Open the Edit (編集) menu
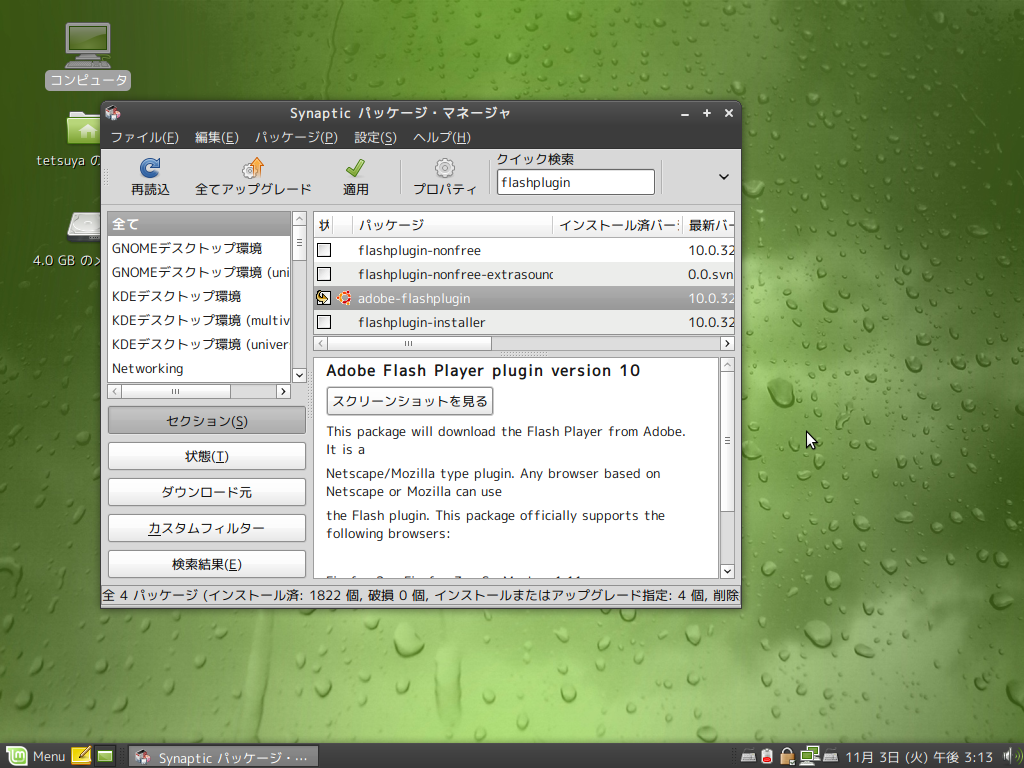 [x=217, y=137]
